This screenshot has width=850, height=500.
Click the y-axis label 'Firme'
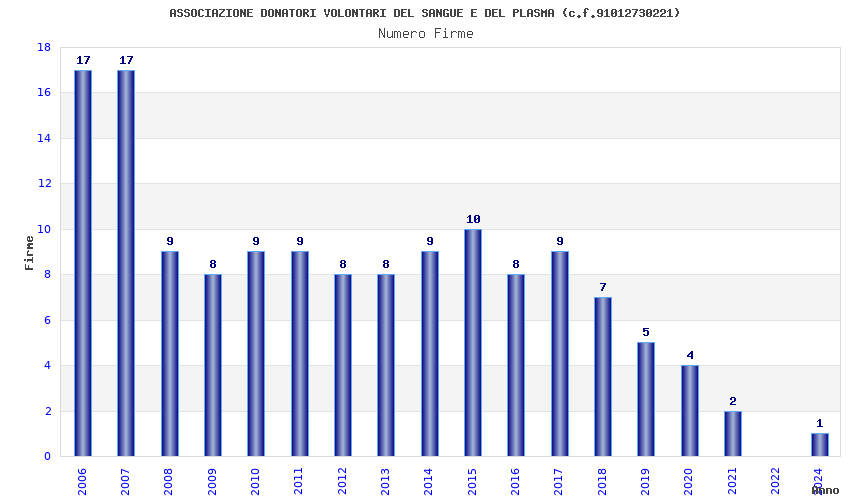click(29, 253)
